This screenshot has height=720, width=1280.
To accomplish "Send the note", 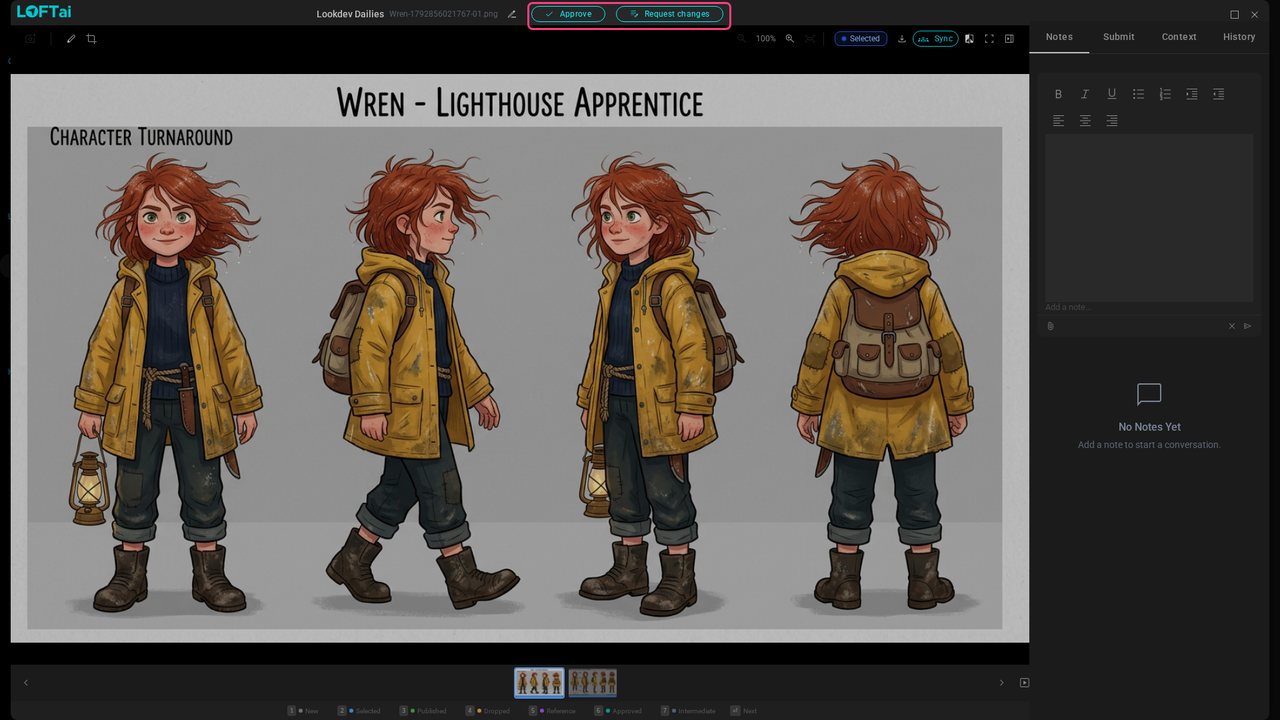I will (1247, 326).
